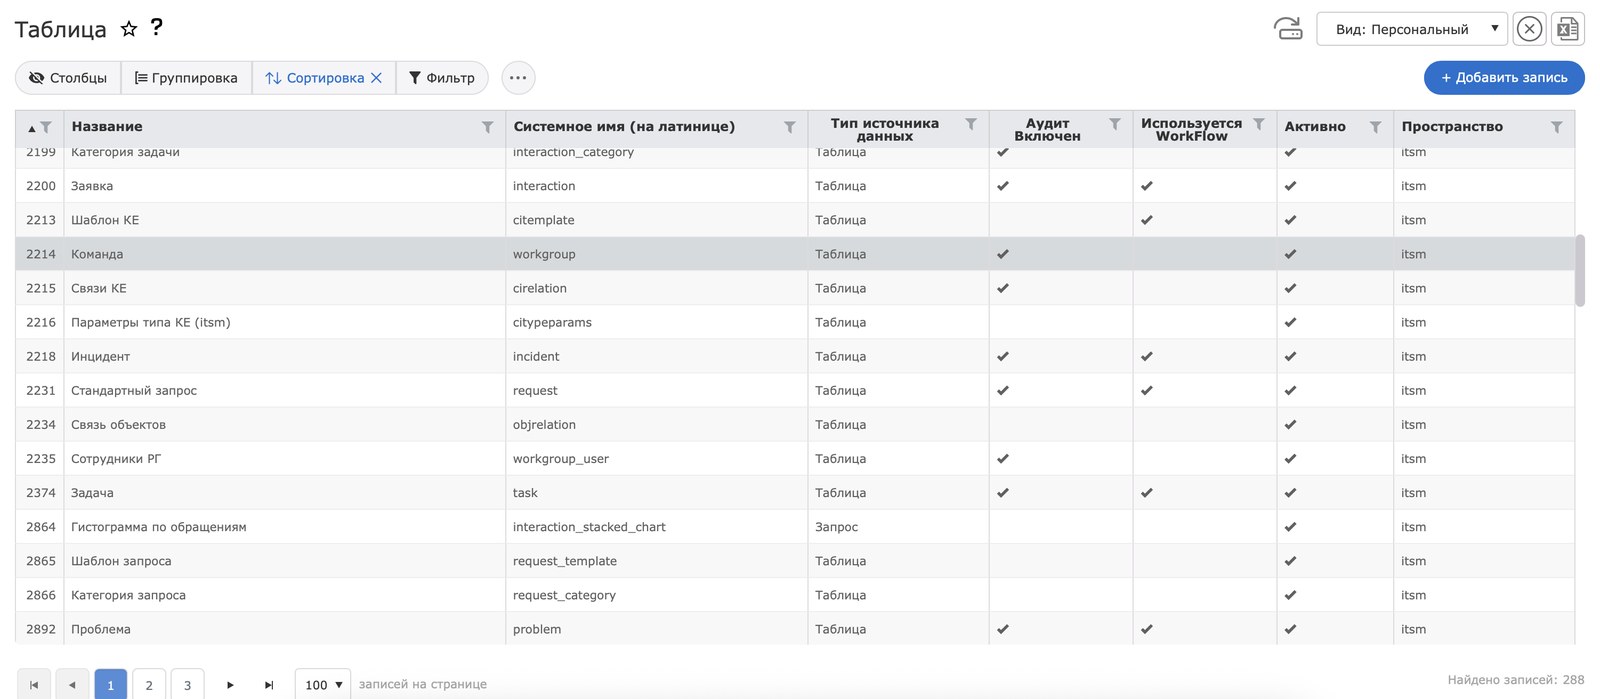Filter the Системное имя column with funnel icon
1600x699 pixels.
click(x=790, y=127)
